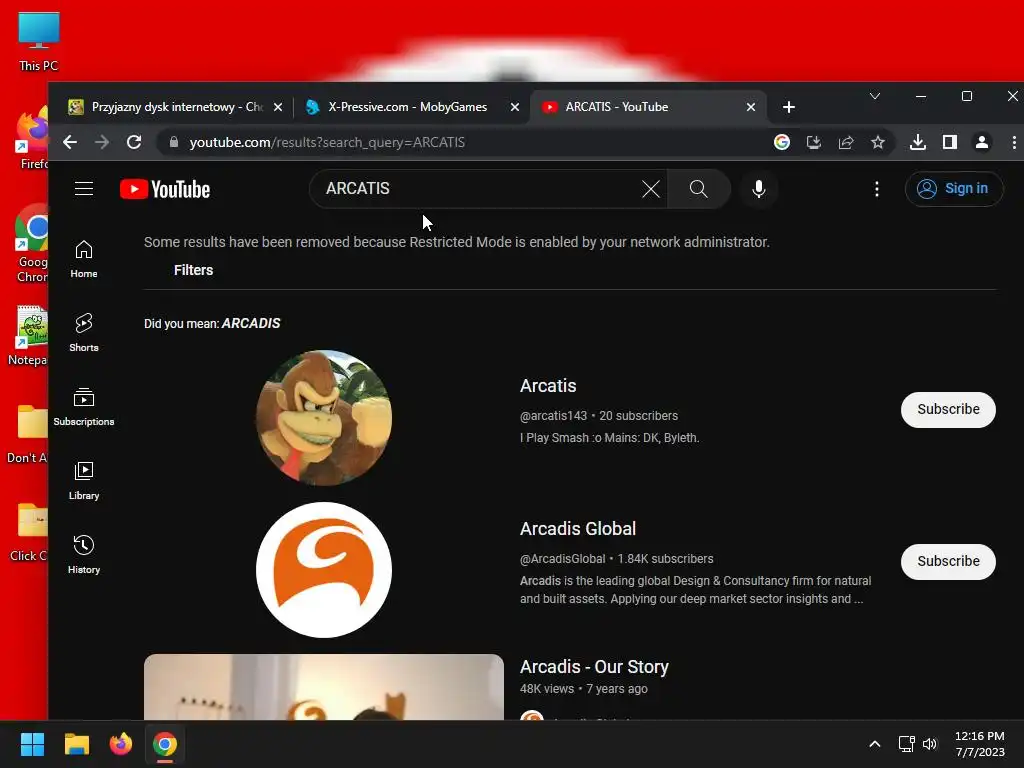
Task: Close the Przyjazny dysk internetowy tab
Action: [278, 107]
